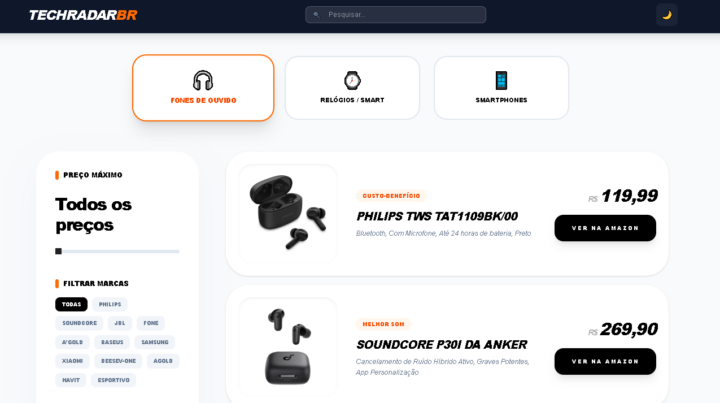
Task: Filter by the Soundcore brand chip
Action: (x=79, y=323)
